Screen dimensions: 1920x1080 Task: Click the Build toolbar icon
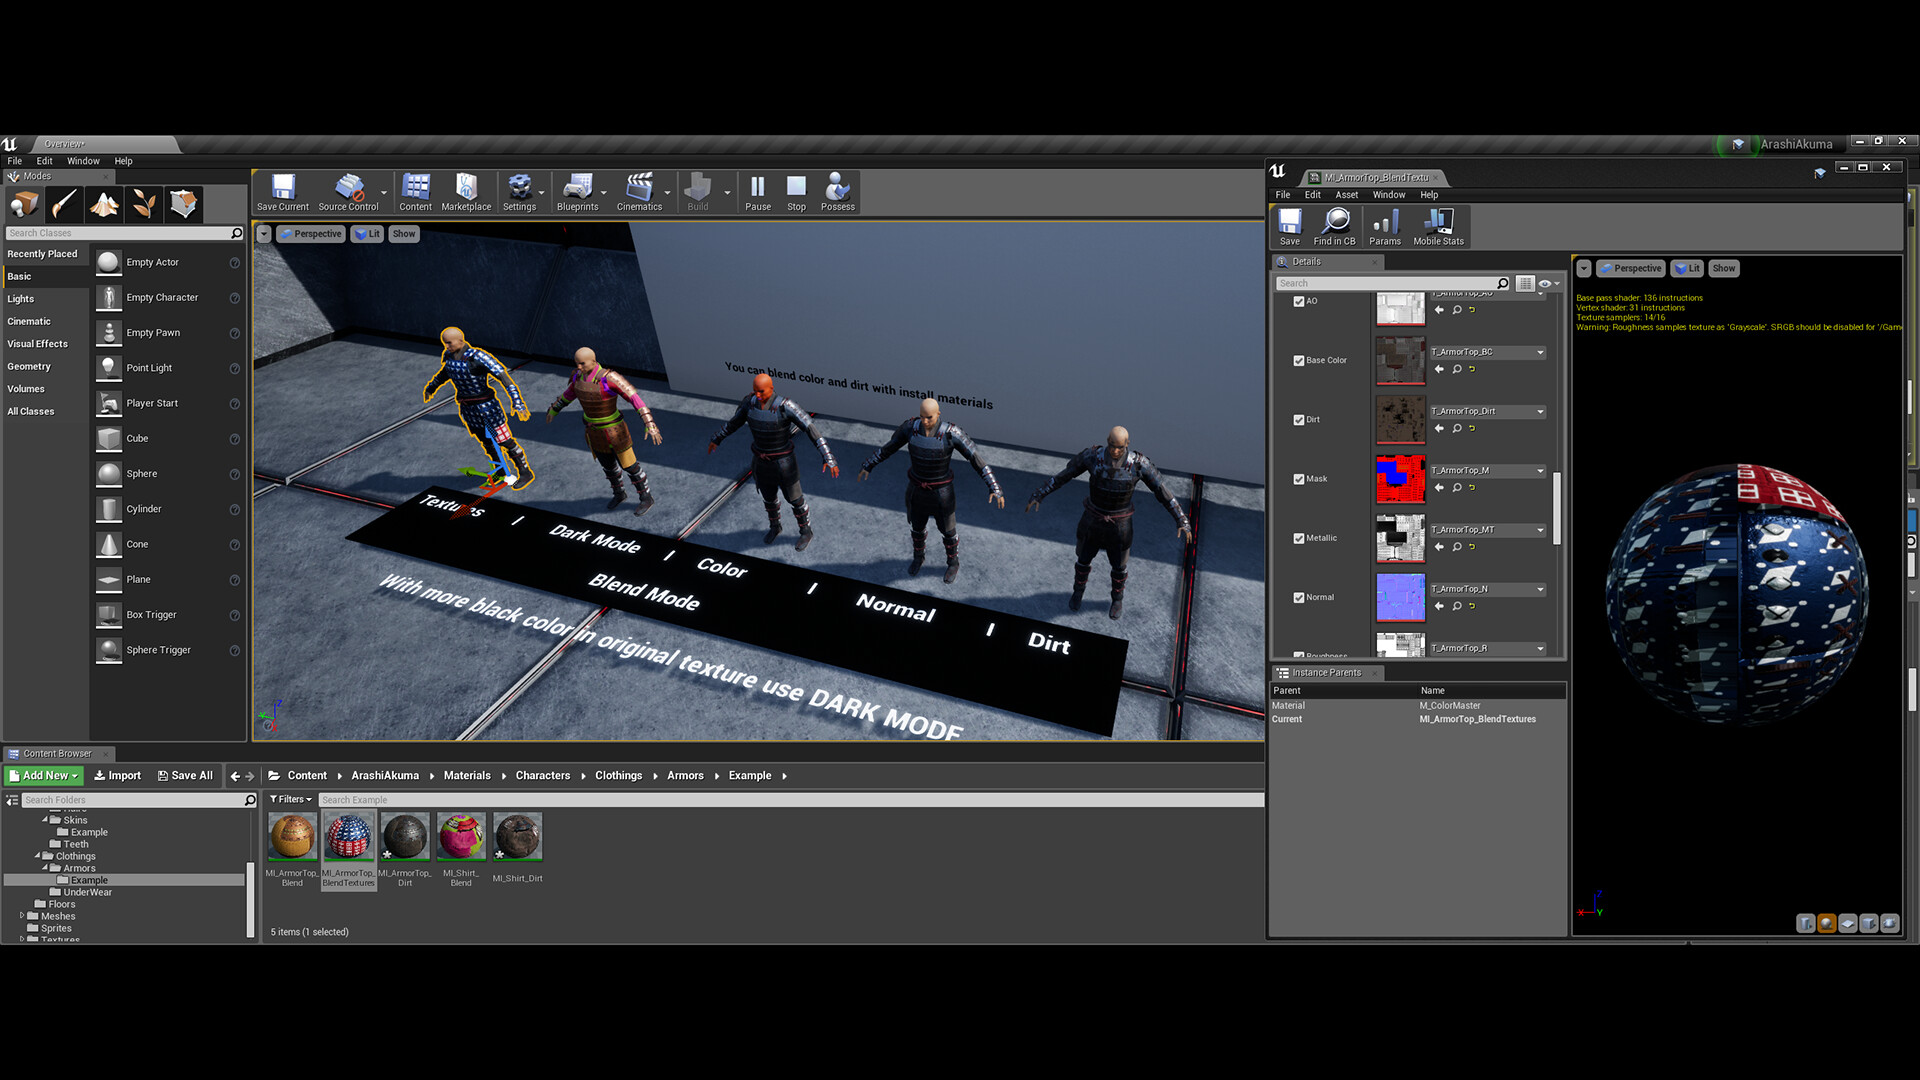click(x=698, y=191)
